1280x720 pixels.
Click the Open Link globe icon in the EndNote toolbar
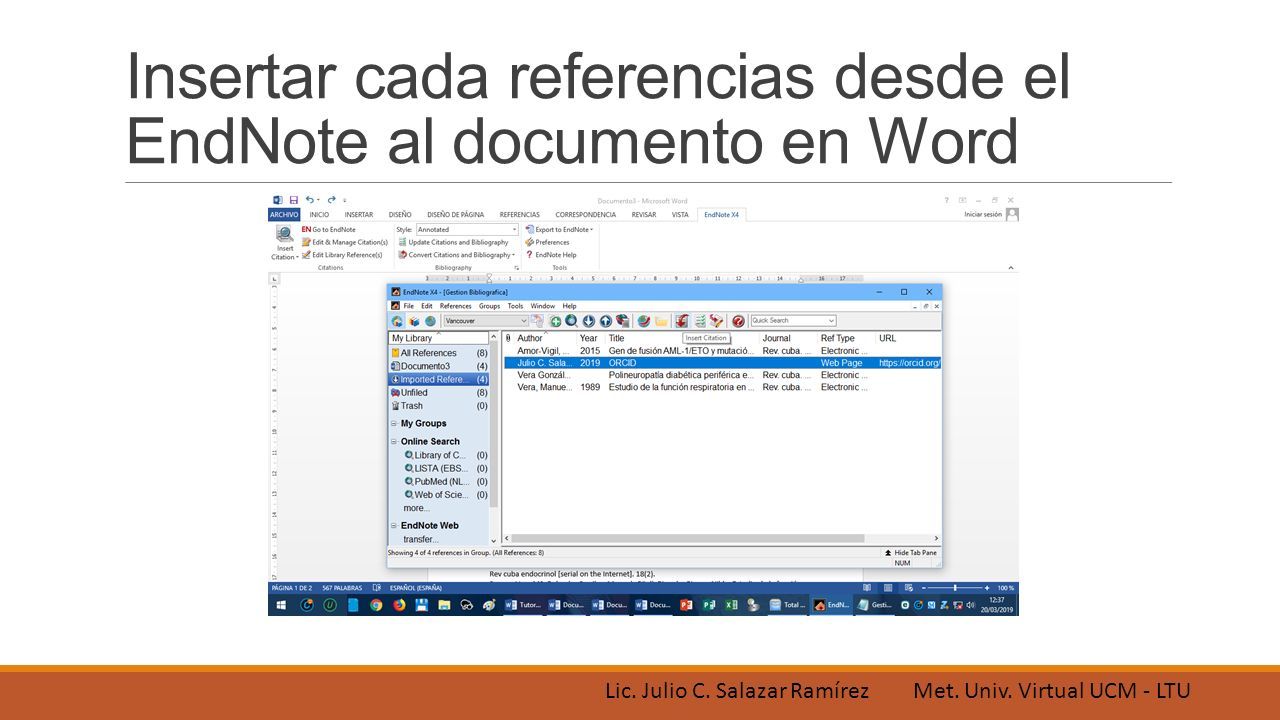pos(644,321)
